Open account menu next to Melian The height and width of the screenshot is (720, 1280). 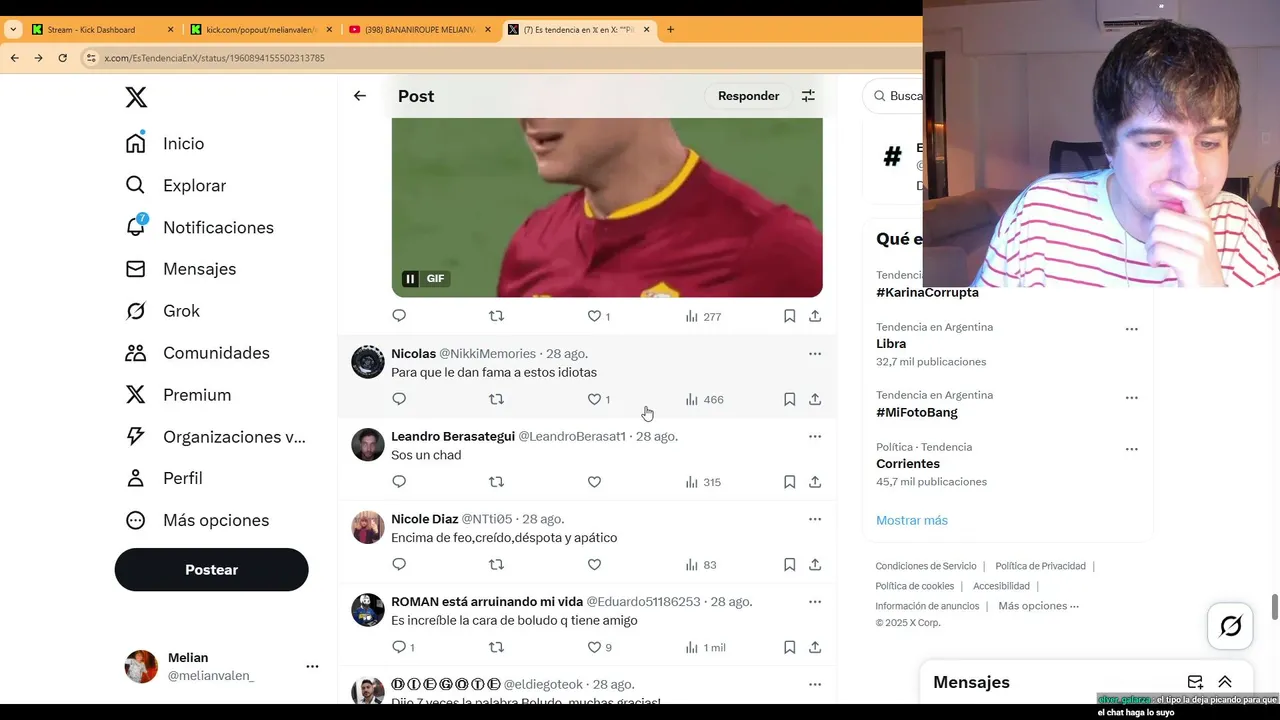point(312,666)
